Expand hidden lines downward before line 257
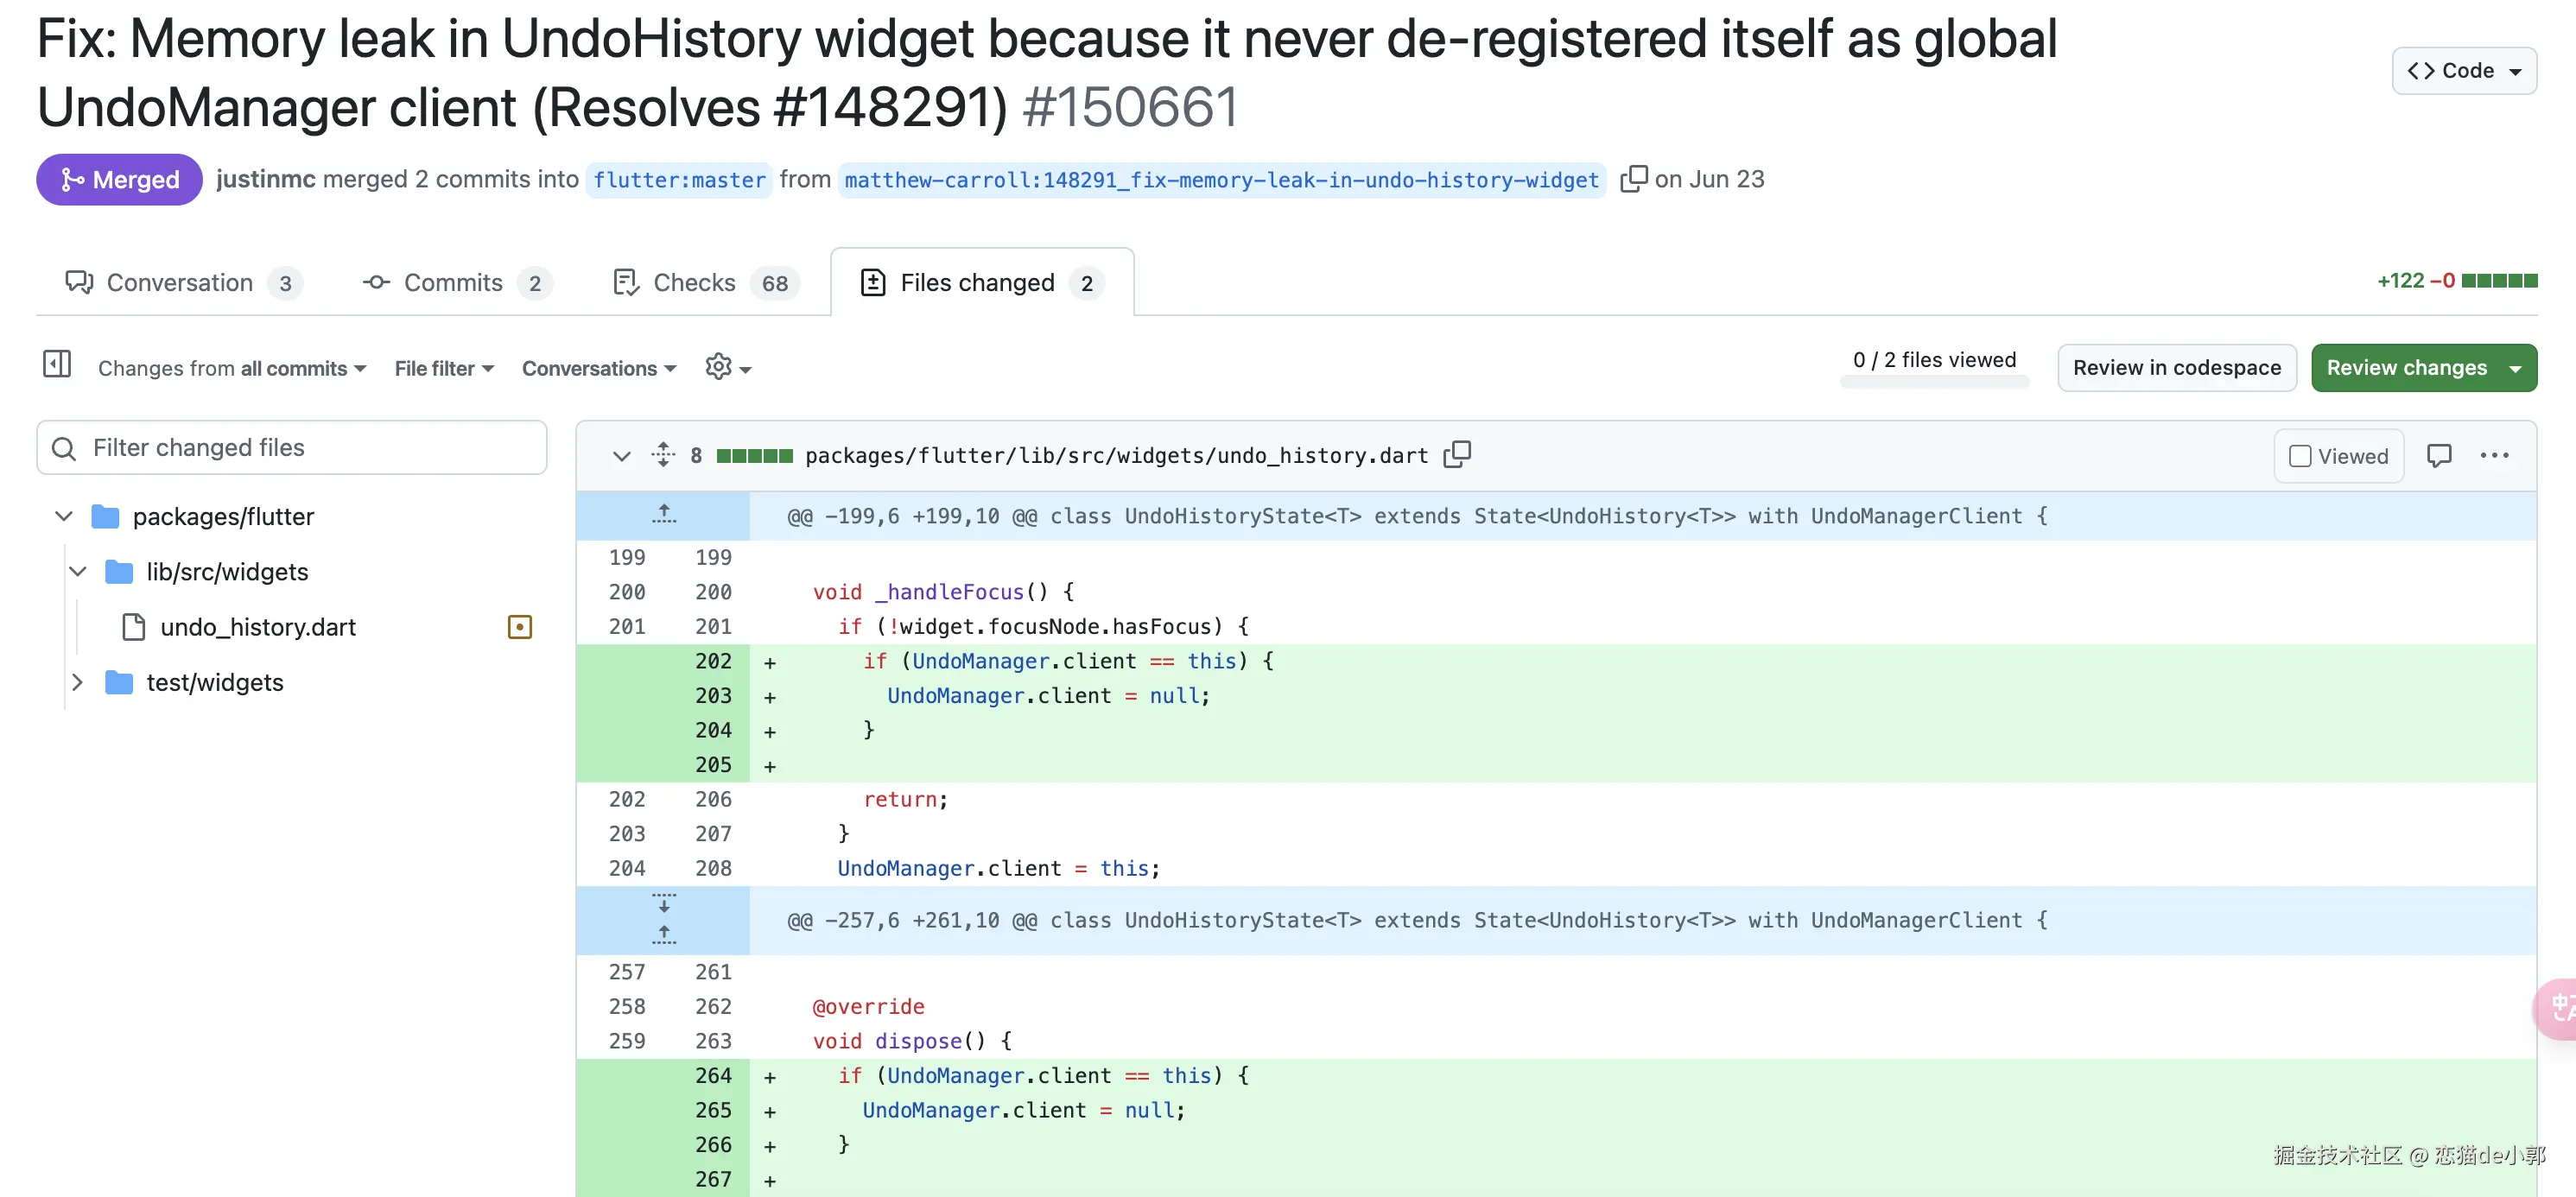This screenshot has width=2576, height=1197. click(x=663, y=904)
